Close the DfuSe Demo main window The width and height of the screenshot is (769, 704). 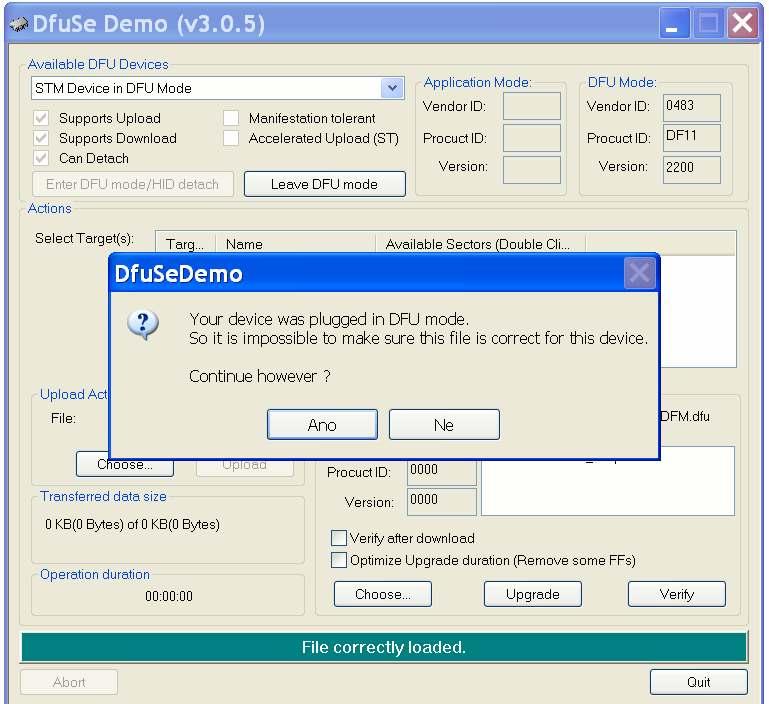(x=743, y=23)
